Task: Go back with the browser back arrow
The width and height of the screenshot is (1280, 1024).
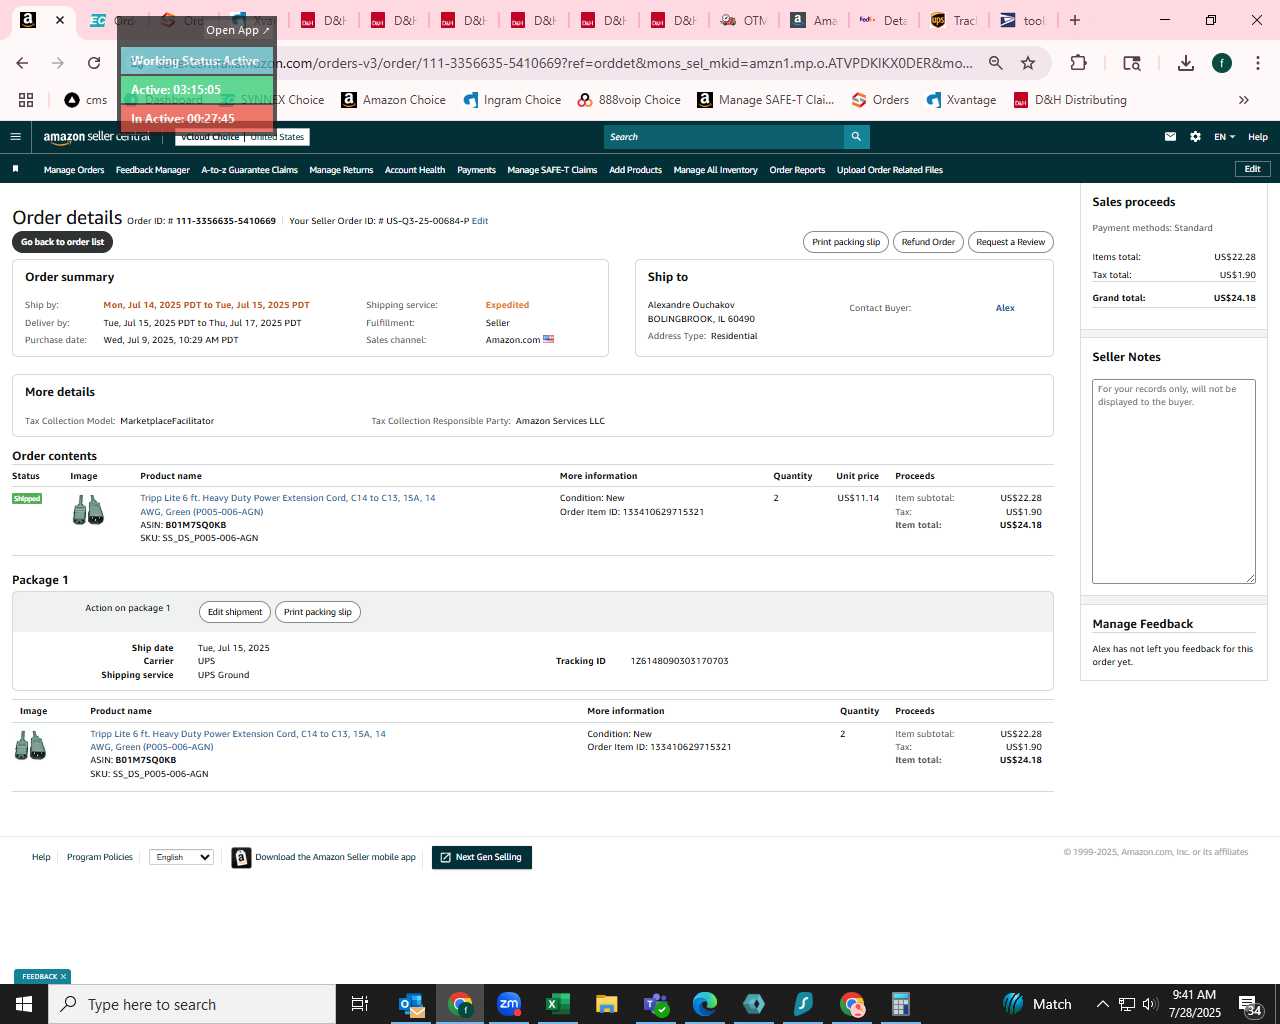Action: click(x=22, y=63)
